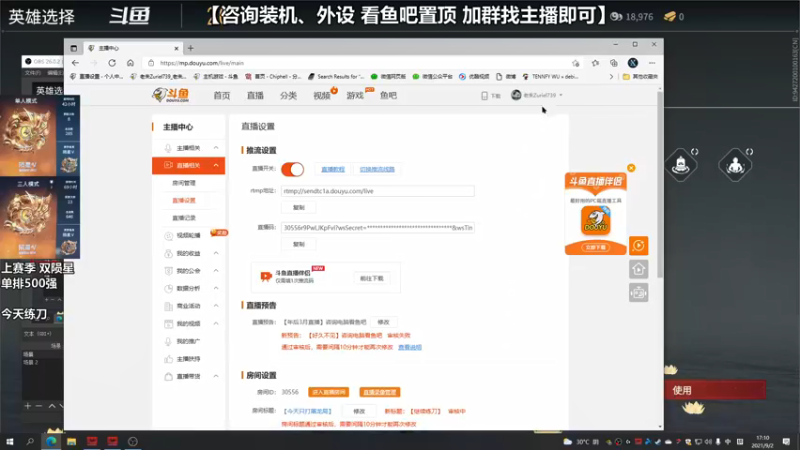This screenshot has height=450, width=800.
Task: Open 主播扶持 in the sidebar
Action: 188,359
